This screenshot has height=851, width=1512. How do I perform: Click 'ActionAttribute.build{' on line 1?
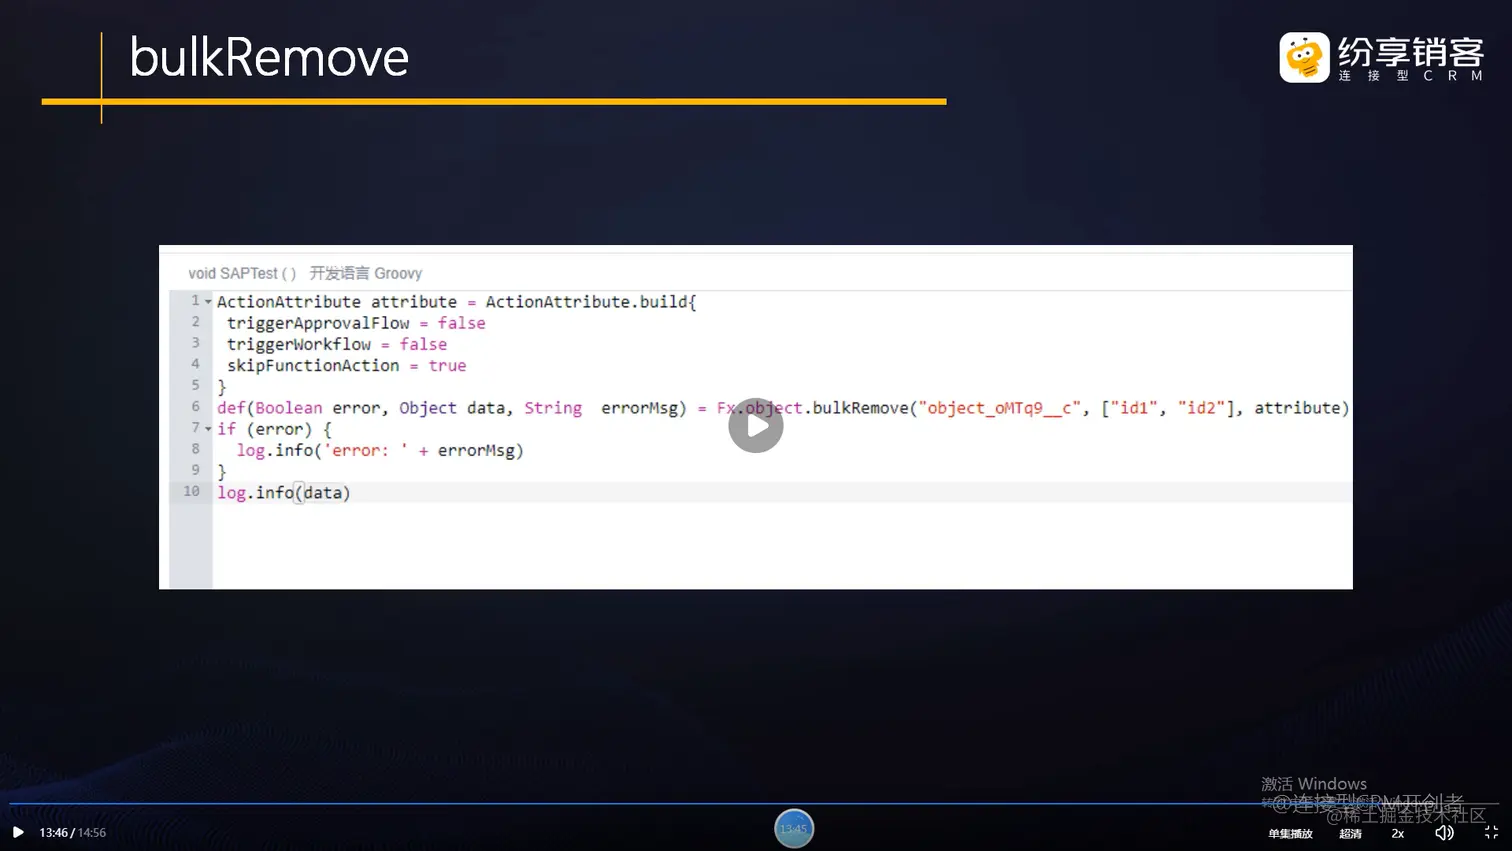click(x=591, y=302)
